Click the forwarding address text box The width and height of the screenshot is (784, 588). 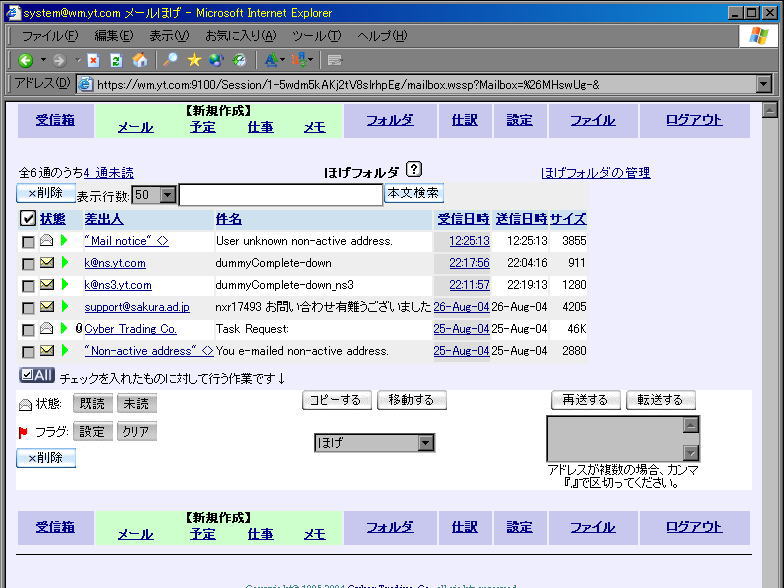(x=614, y=438)
